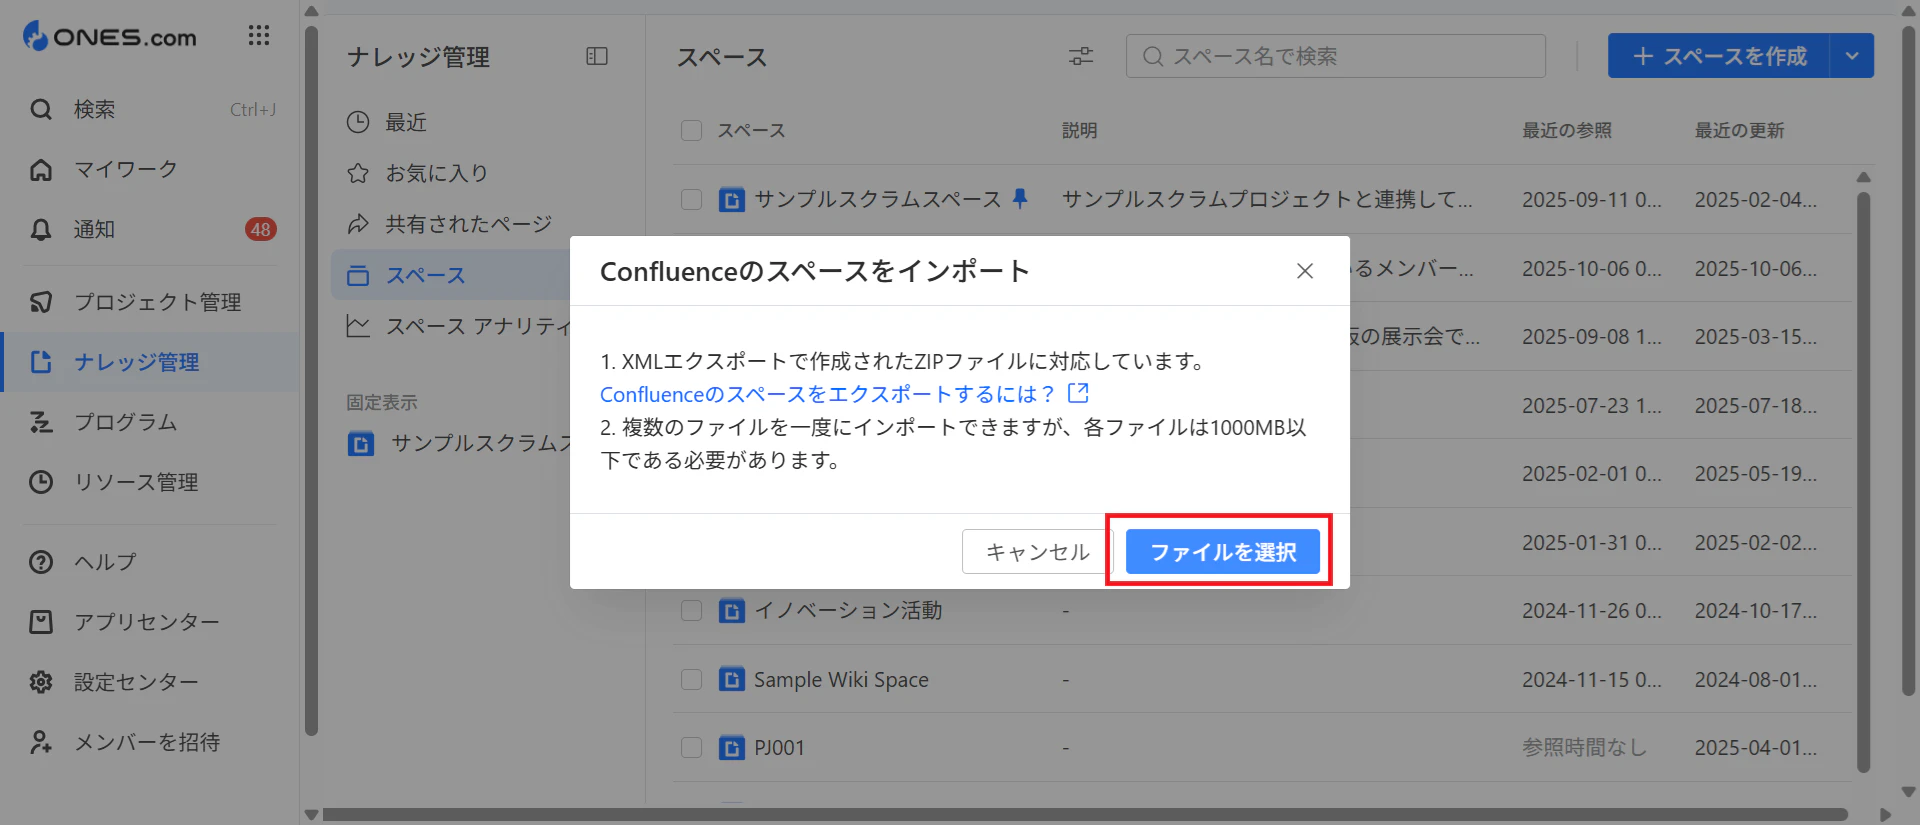Click the スペース アナリティクス chart icon
Image resolution: width=1920 pixels, height=825 pixels.
(x=358, y=326)
